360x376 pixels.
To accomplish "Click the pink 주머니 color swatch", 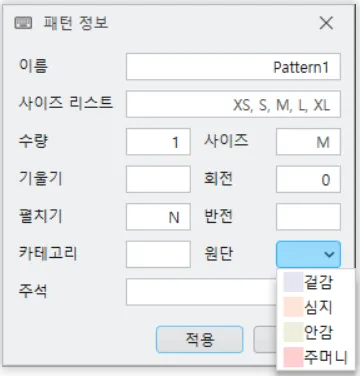I will [x=293, y=357].
